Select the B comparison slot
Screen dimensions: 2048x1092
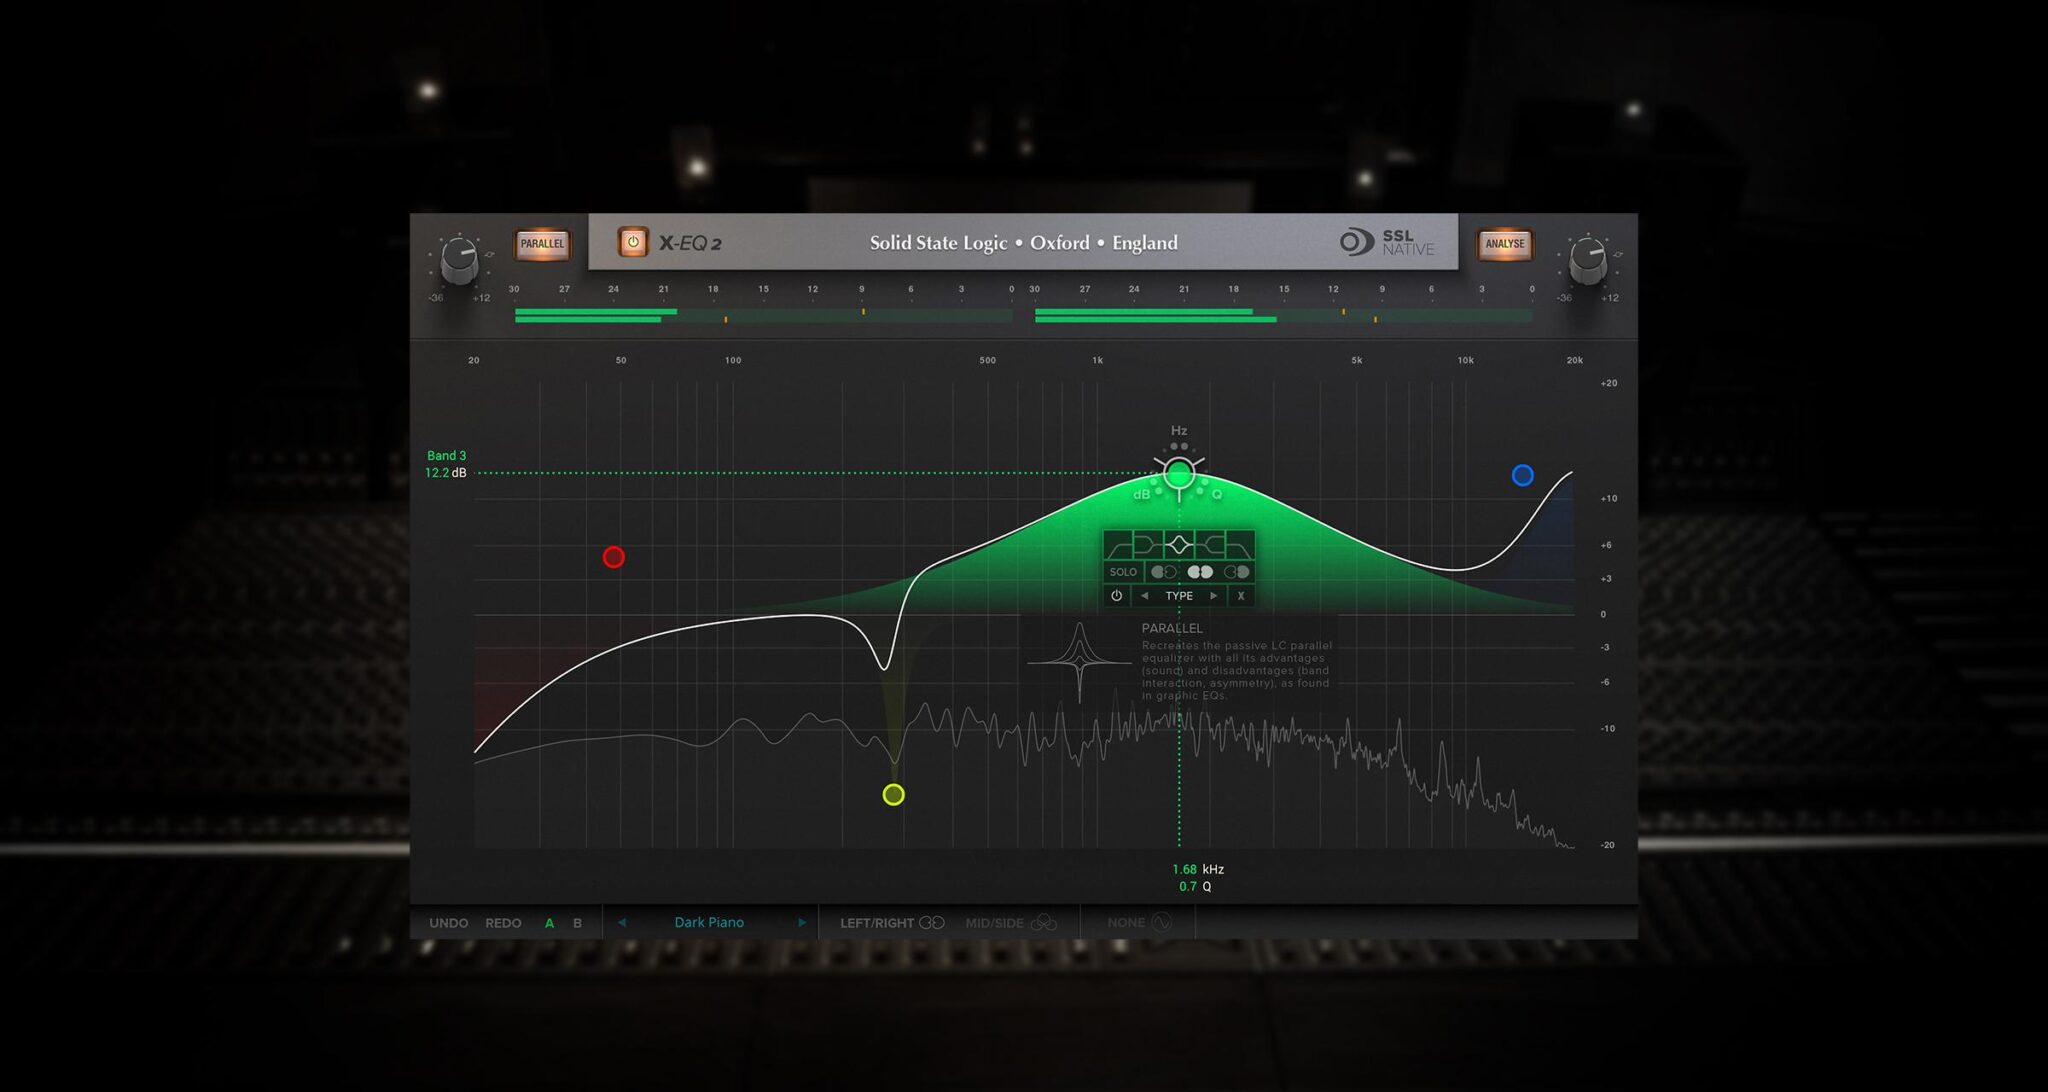577,923
